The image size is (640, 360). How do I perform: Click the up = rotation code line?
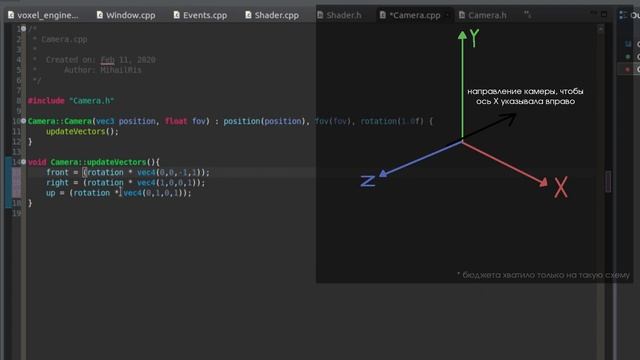118,193
